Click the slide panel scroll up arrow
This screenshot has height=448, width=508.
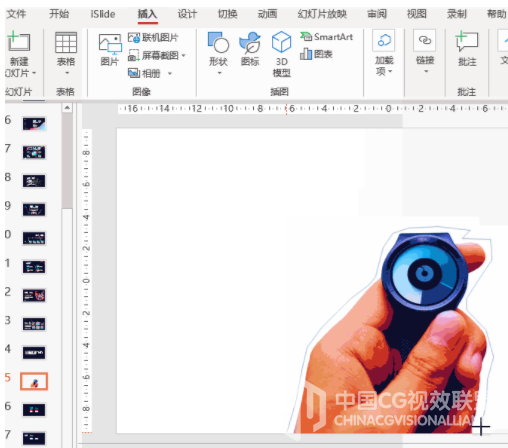67,107
